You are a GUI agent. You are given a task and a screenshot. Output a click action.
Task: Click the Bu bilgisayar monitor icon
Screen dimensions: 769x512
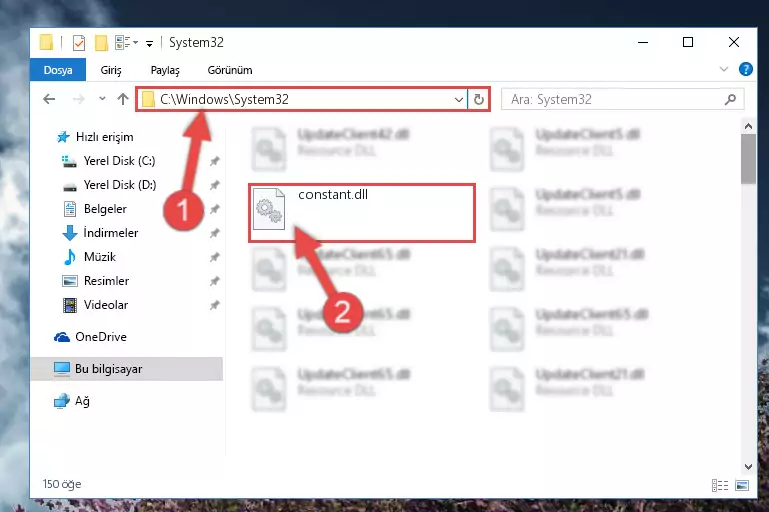(x=62, y=369)
